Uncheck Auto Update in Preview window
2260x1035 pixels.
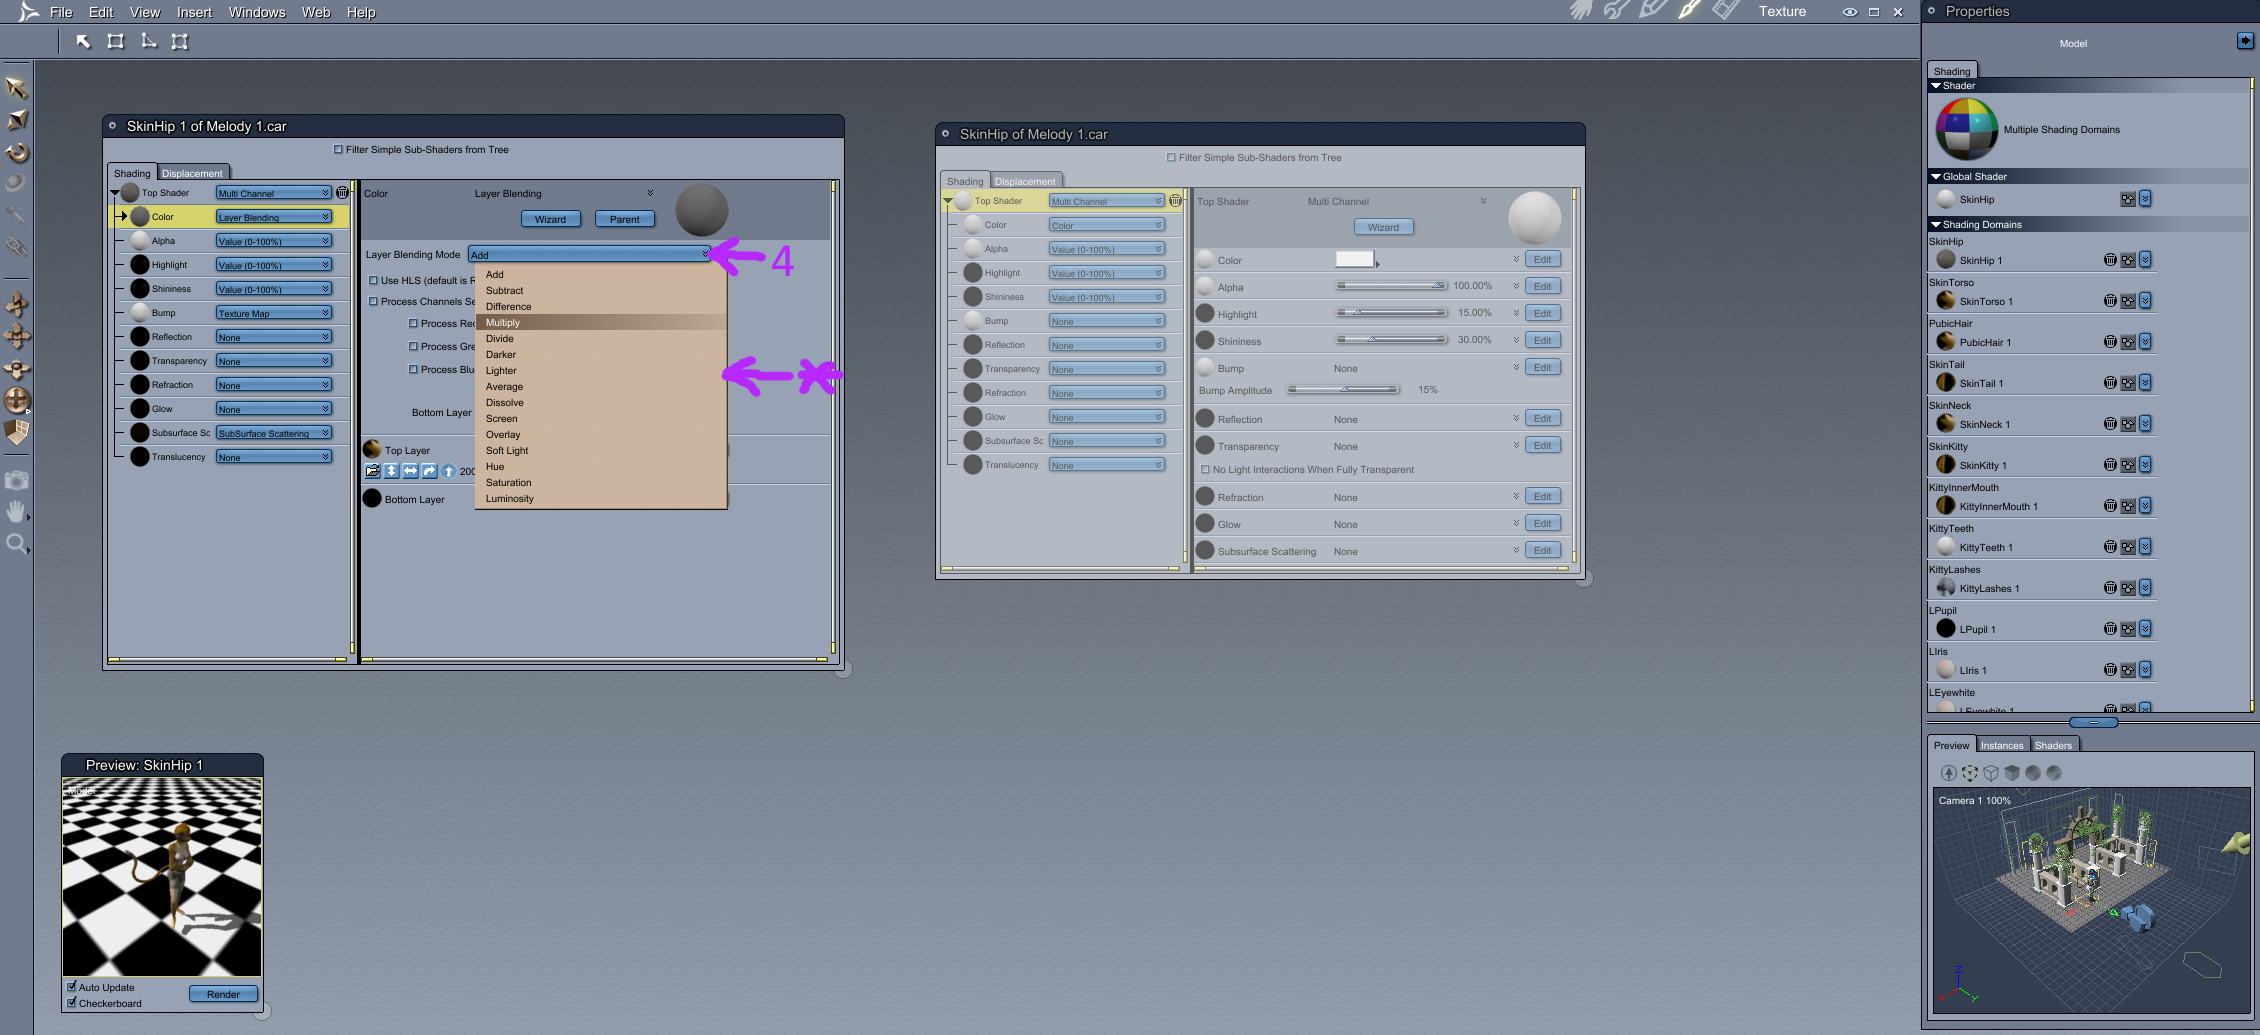(72, 987)
